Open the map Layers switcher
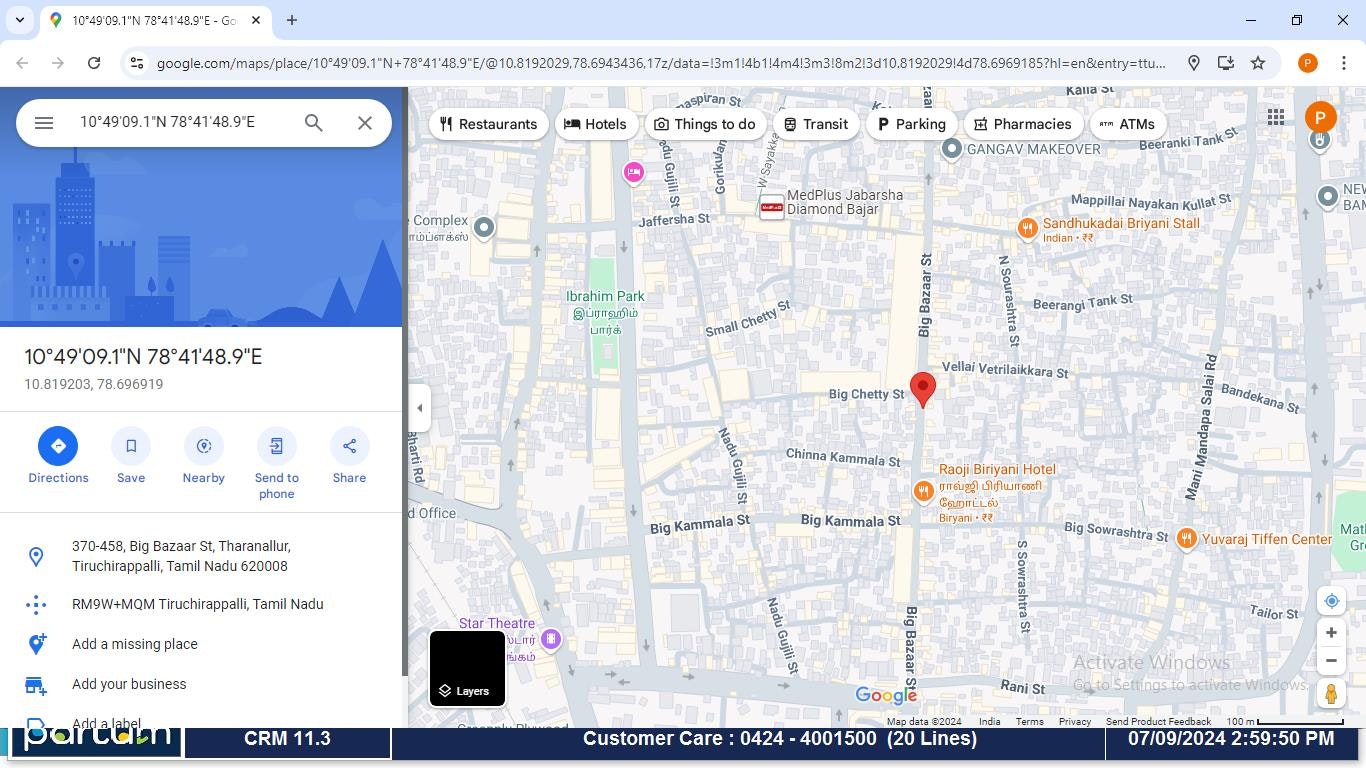 coord(466,667)
